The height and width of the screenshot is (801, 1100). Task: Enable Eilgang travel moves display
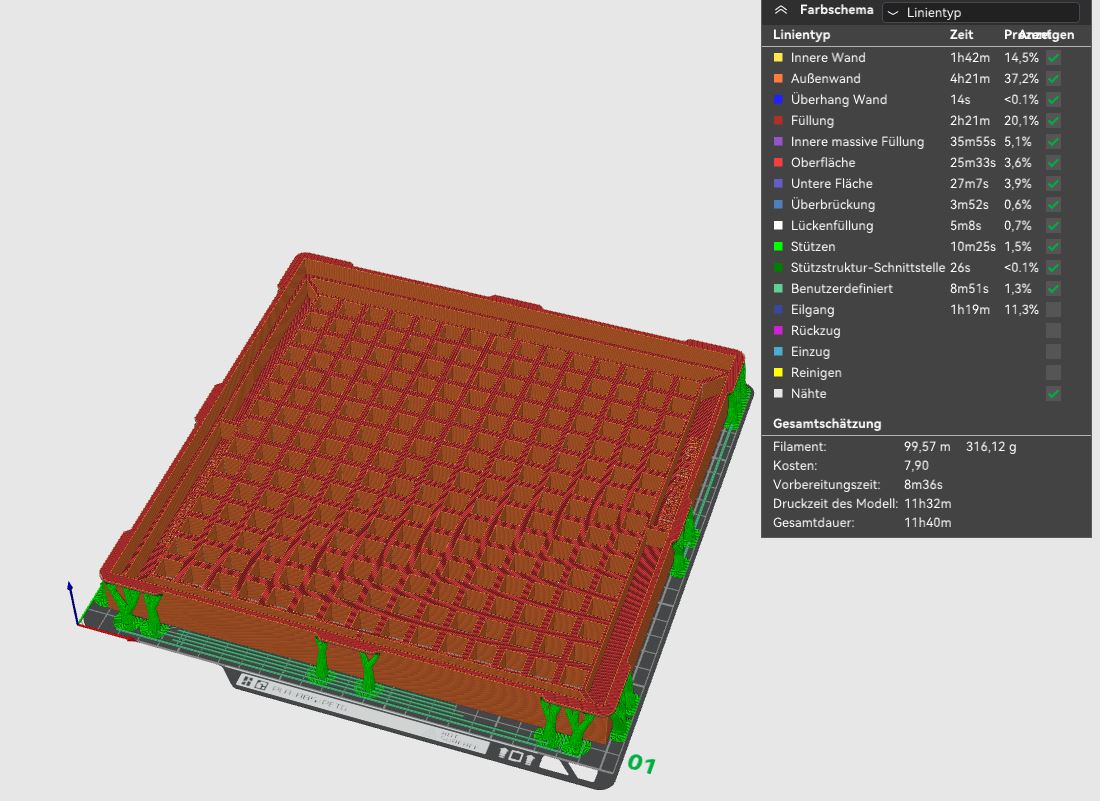pos(1053,310)
